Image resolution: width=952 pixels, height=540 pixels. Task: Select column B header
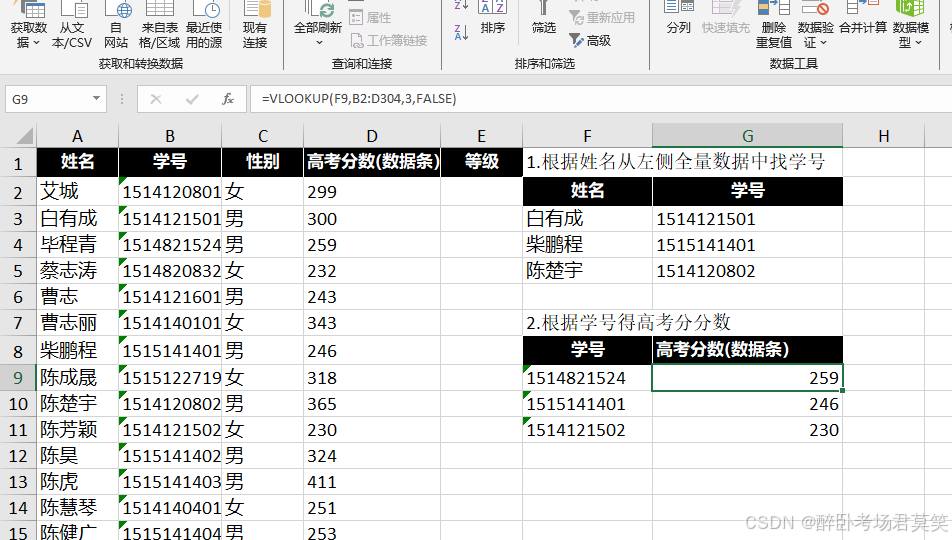170,136
